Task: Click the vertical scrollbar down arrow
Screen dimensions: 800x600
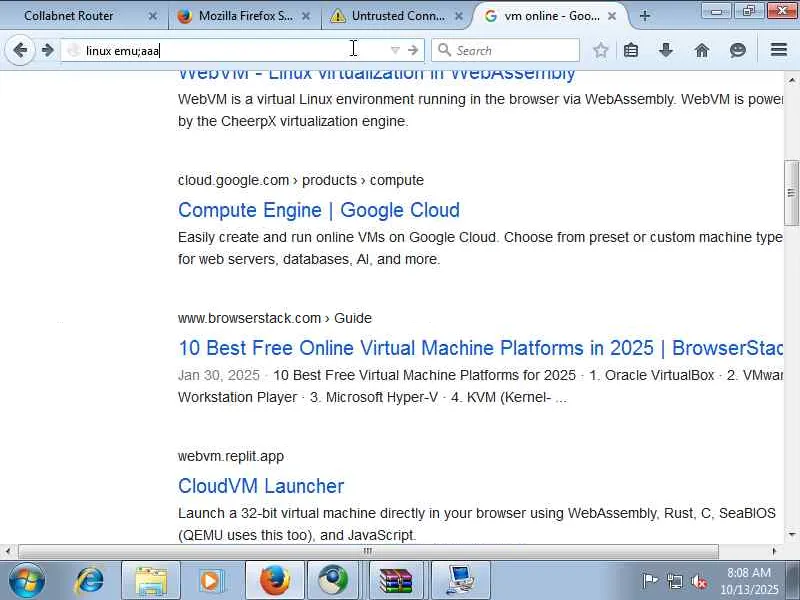Action: click(x=791, y=535)
